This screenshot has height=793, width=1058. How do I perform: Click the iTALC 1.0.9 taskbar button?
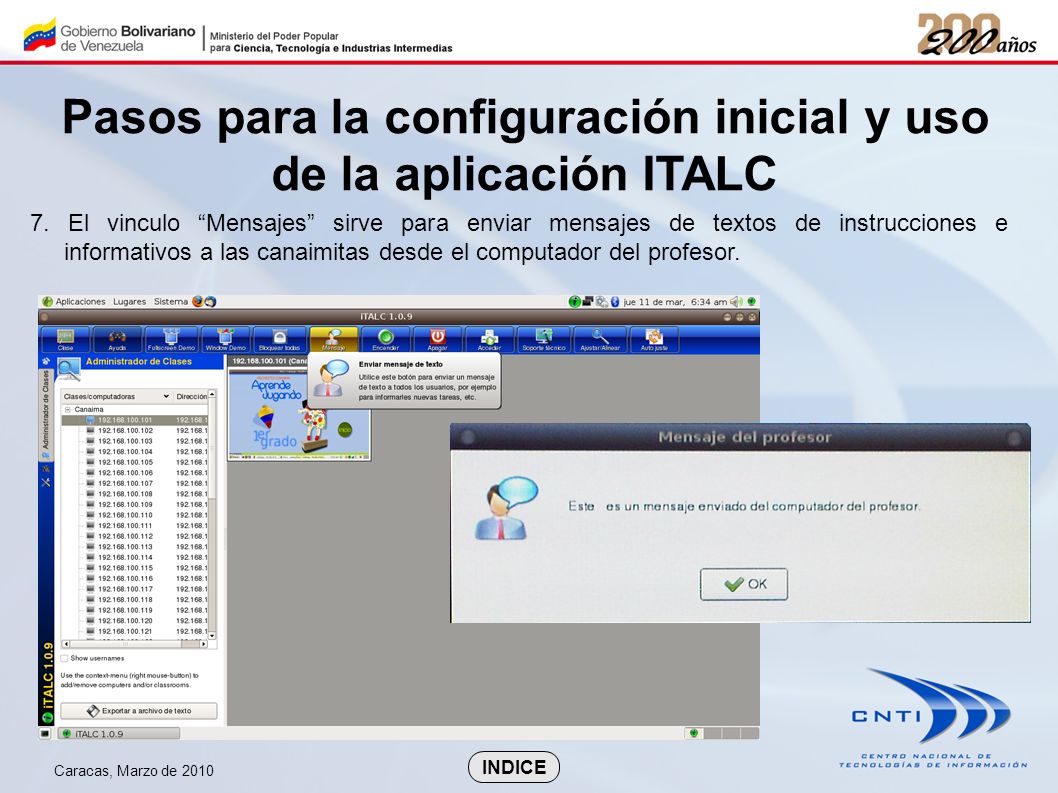point(119,734)
